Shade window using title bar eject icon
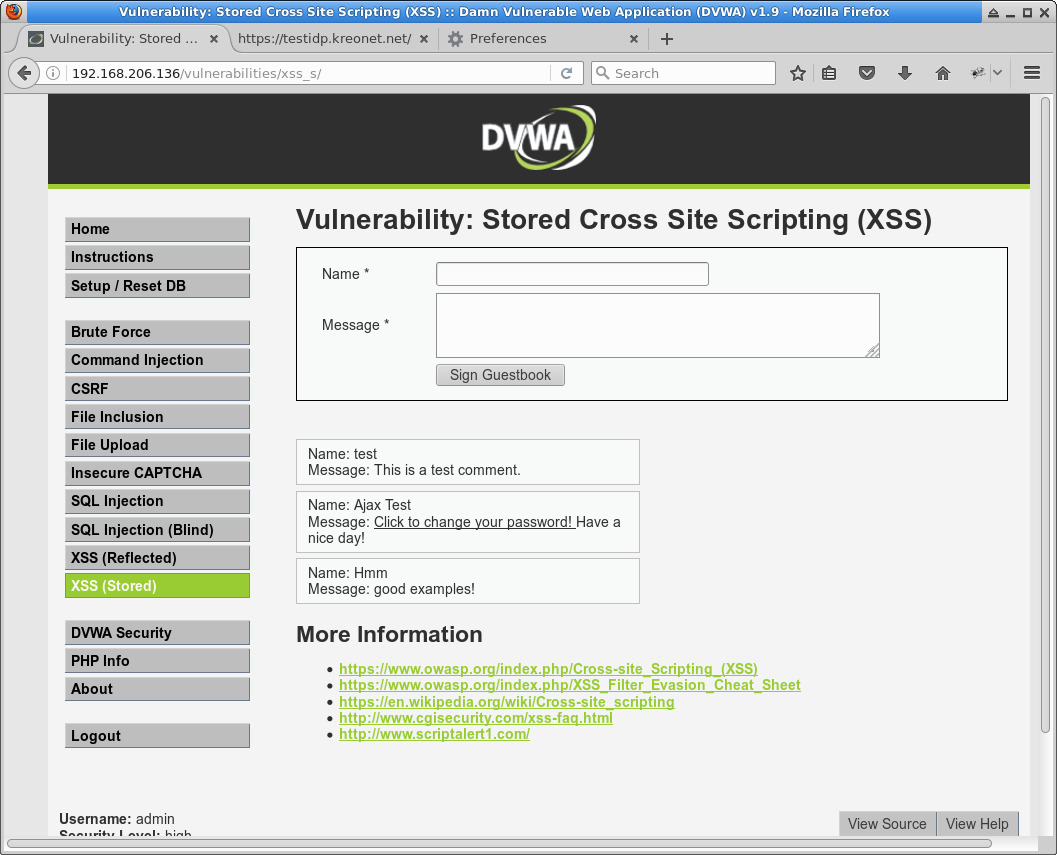 coord(994,12)
